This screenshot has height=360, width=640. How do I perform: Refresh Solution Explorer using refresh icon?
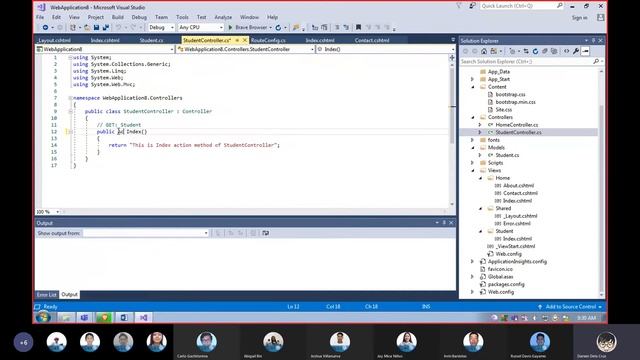pyautogui.click(x=536, y=51)
